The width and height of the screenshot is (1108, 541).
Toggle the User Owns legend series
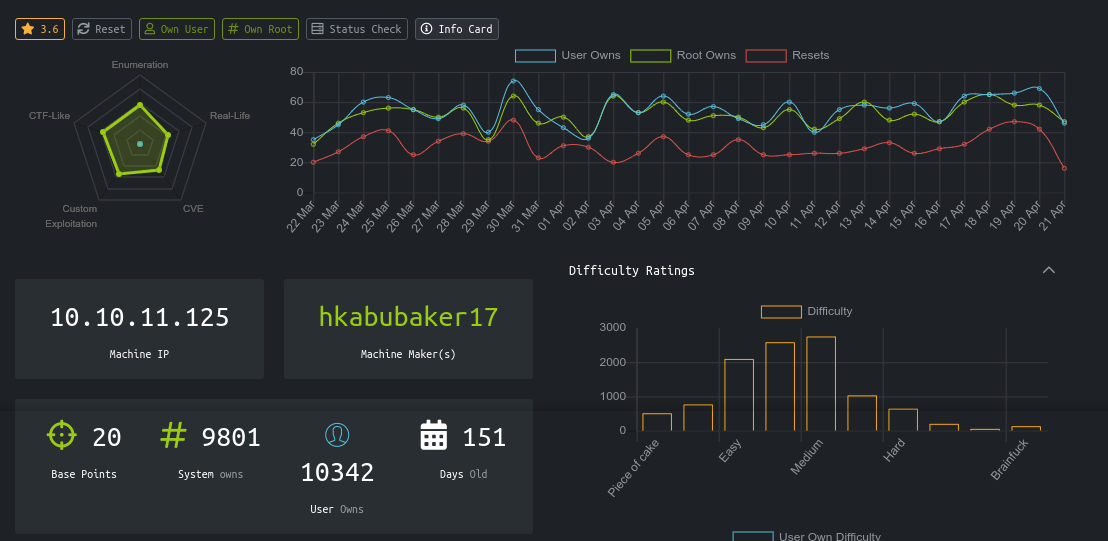pyautogui.click(x=567, y=55)
